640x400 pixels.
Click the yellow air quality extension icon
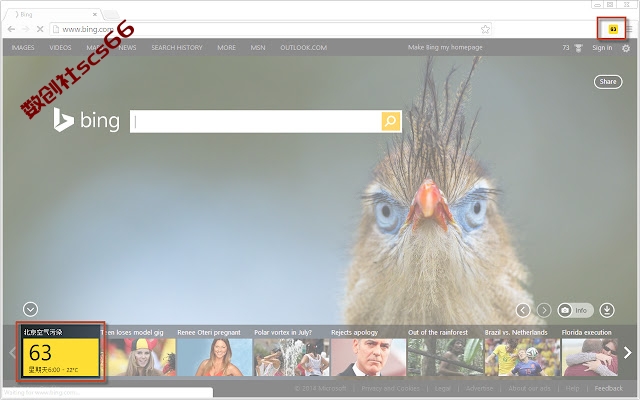tap(613, 29)
